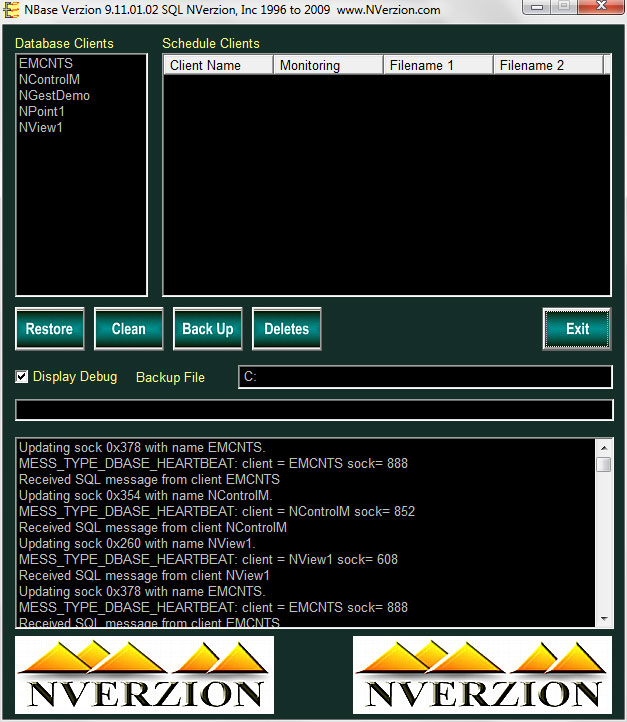Click log line 'Updating sock 0x354 with name NControlM.'
Image resolution: width=627 pixels, height=722 pixels.
(x=145, y=495)
